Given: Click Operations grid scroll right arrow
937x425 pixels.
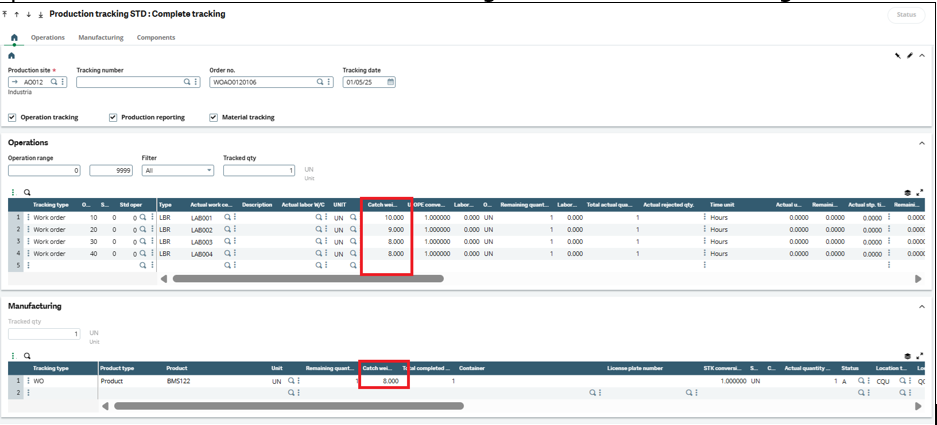Looking at the screenshot, I should [x=918, y=279].
